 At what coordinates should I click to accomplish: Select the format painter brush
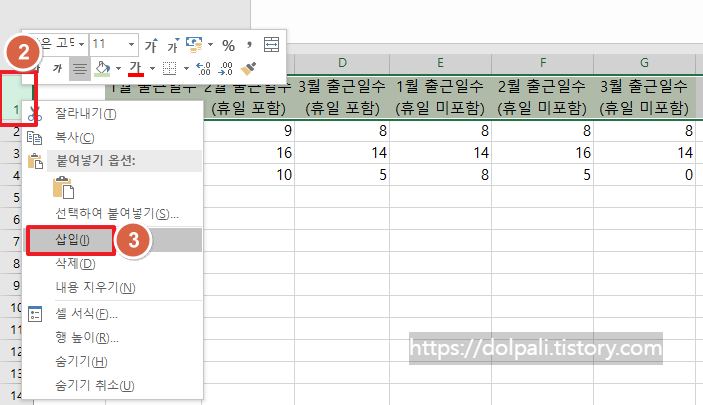[x=248, y=69]
